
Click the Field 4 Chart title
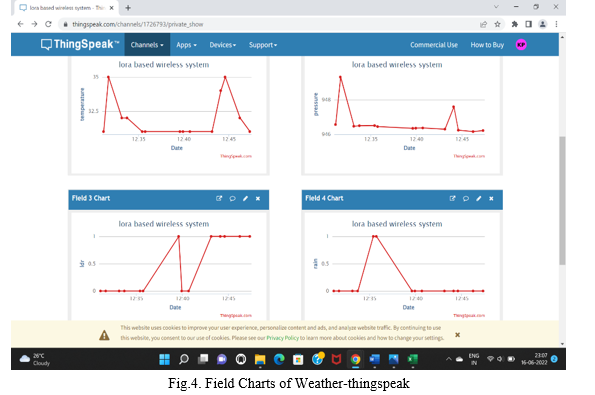pyautogui.click(x=324, y=198)
